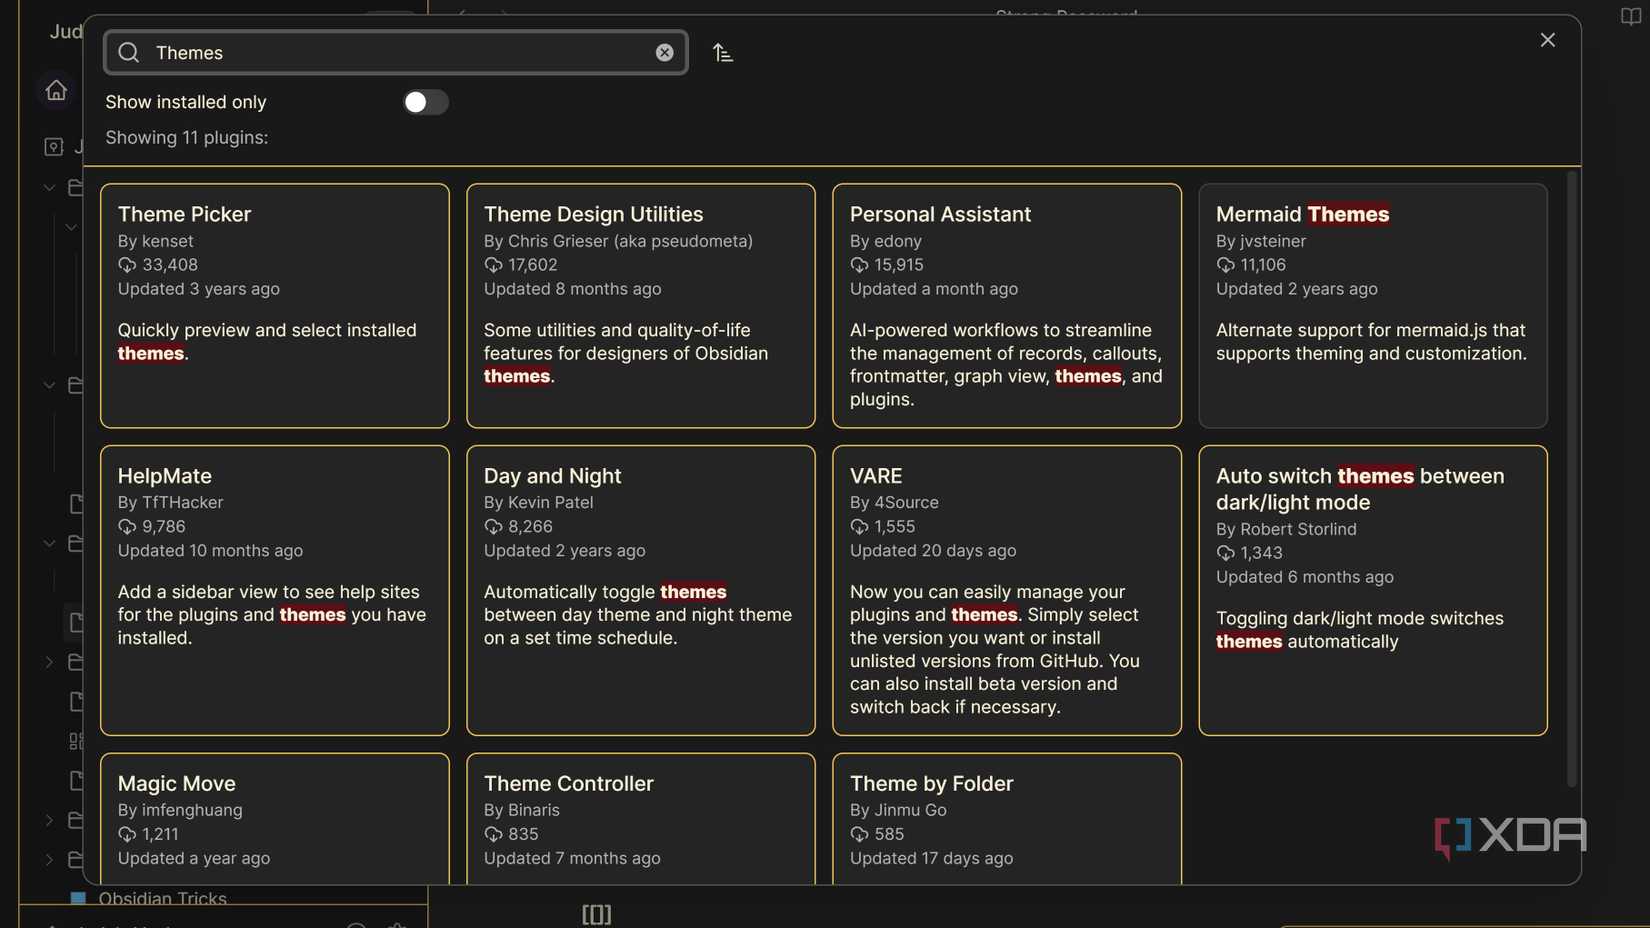The height and width of the screenshot is (928, 1650).
Task: Open the Theme by Folder plugin card
Action: (x=1007, y=819)
